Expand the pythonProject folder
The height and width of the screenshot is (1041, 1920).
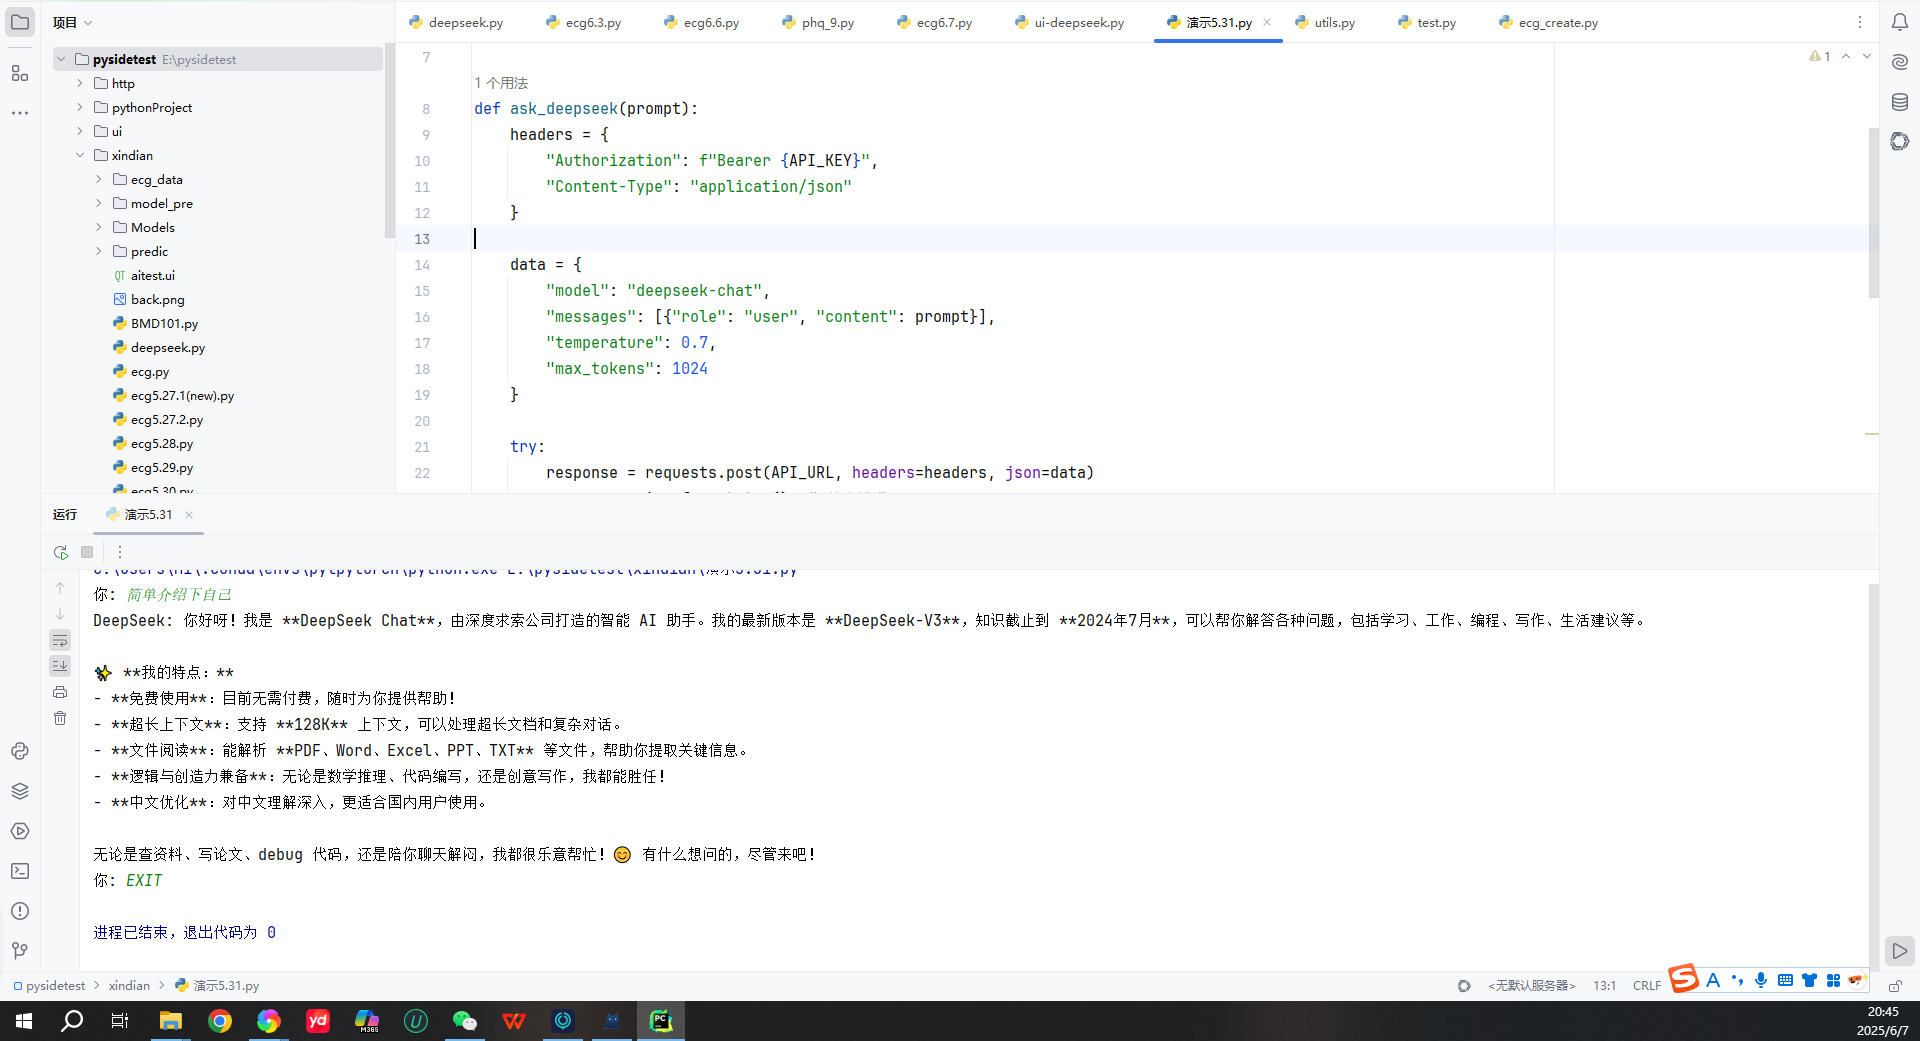coord(80,108)
